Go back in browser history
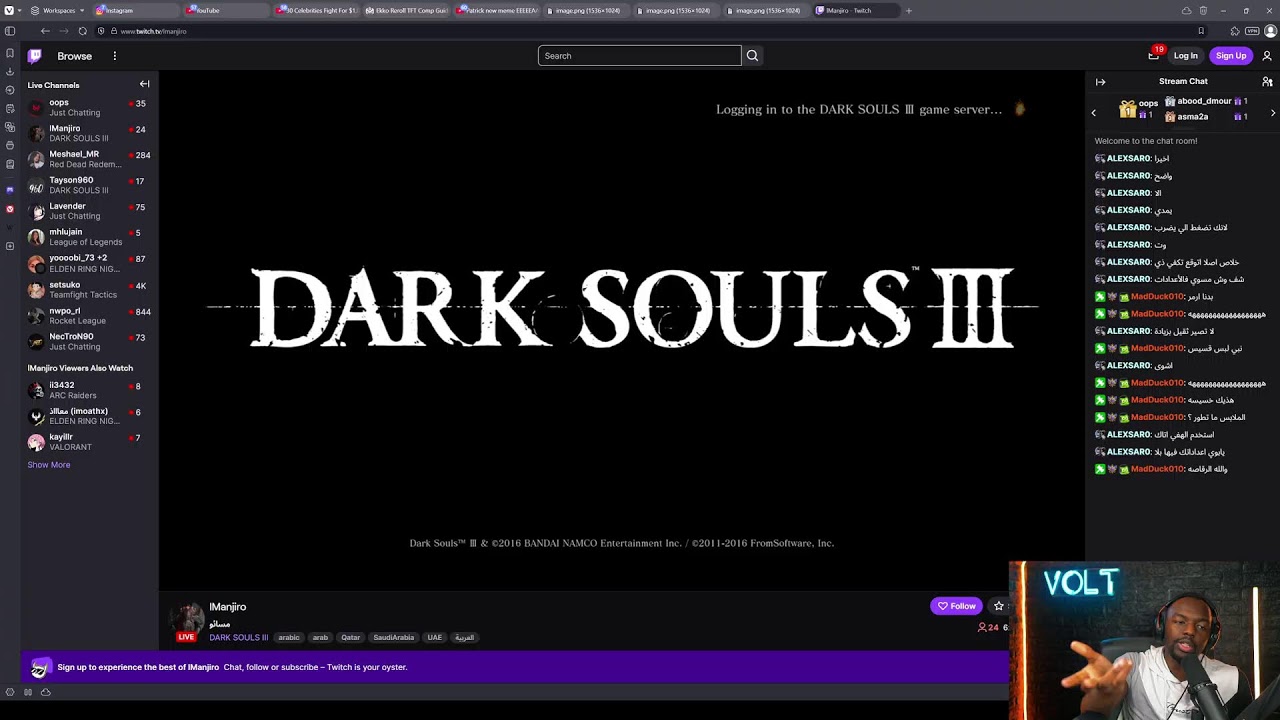The height and width of the screenshot is (720, 1280). (45, 31)
